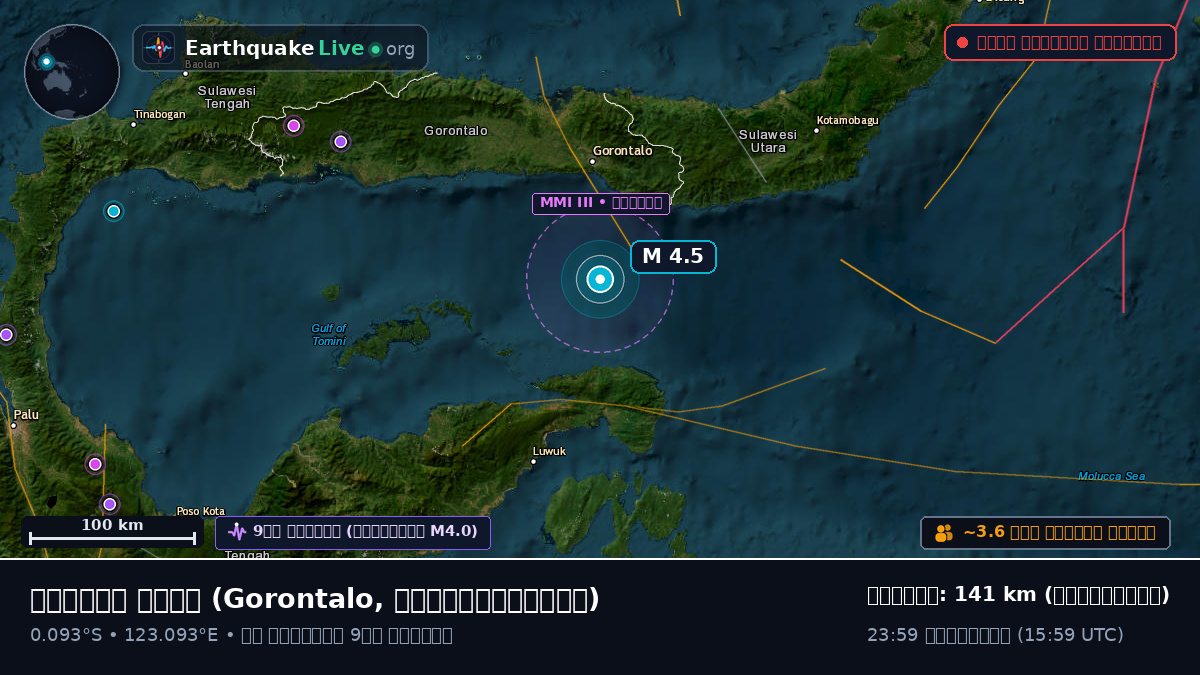Select the Luwuk city label
Image resolution: width=1200 pixels, height=675 pixels.
point(548,453)
